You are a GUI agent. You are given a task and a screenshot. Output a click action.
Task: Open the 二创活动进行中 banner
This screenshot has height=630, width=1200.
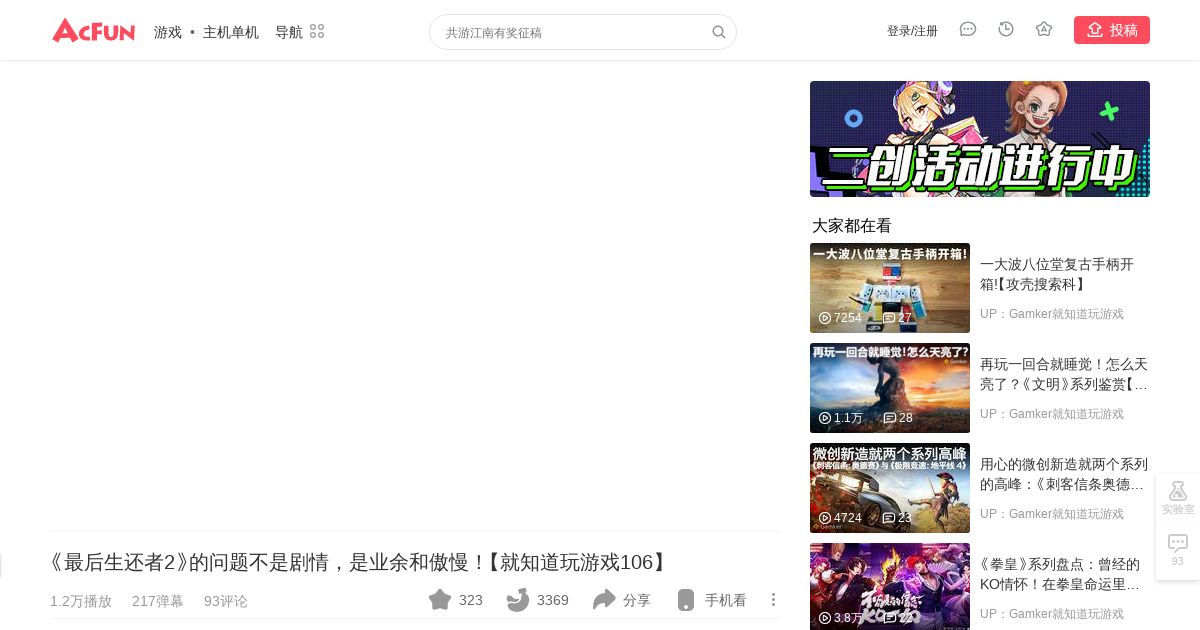click(x=980, y=139)
